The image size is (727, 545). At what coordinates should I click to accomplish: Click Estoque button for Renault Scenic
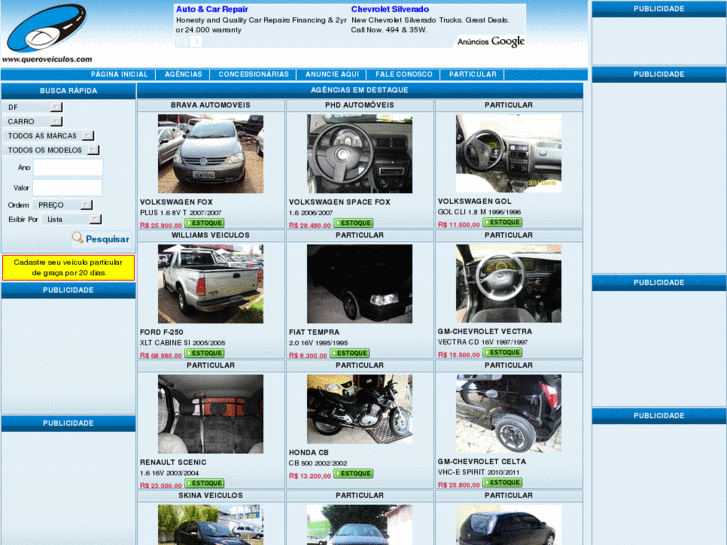tap(204, 483)
